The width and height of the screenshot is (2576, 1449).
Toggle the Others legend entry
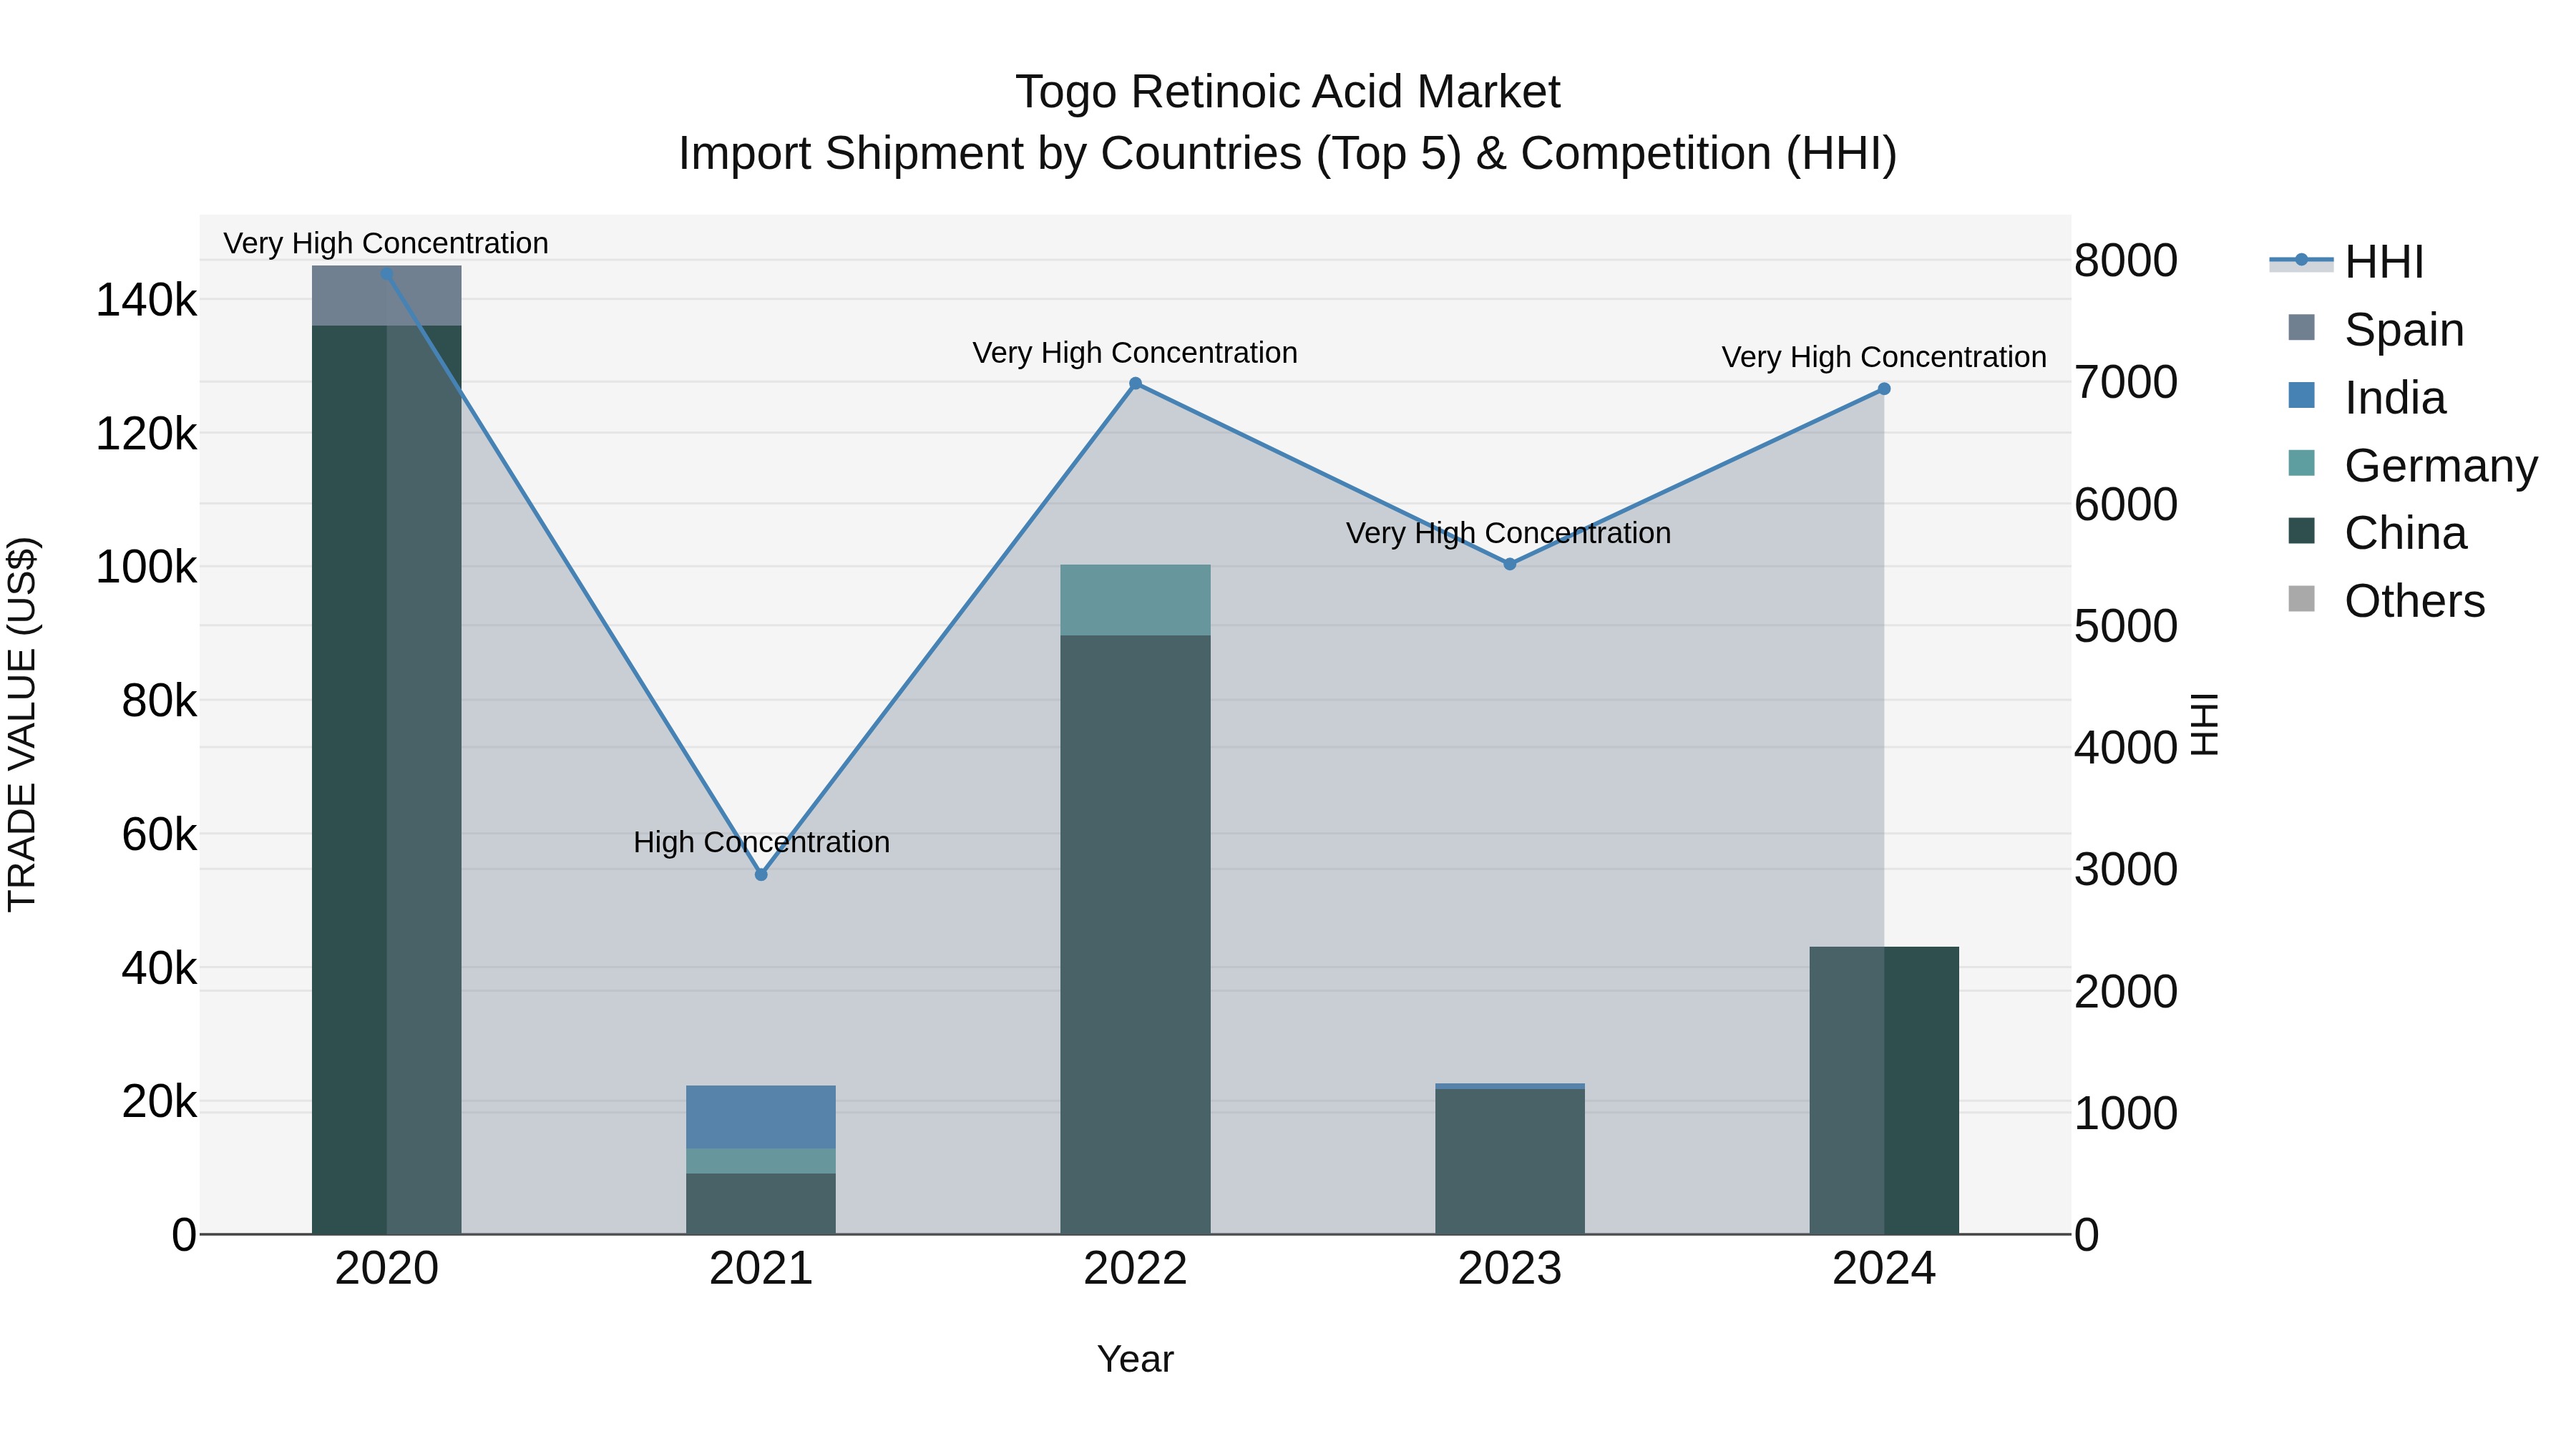[x=2386, y=601]
